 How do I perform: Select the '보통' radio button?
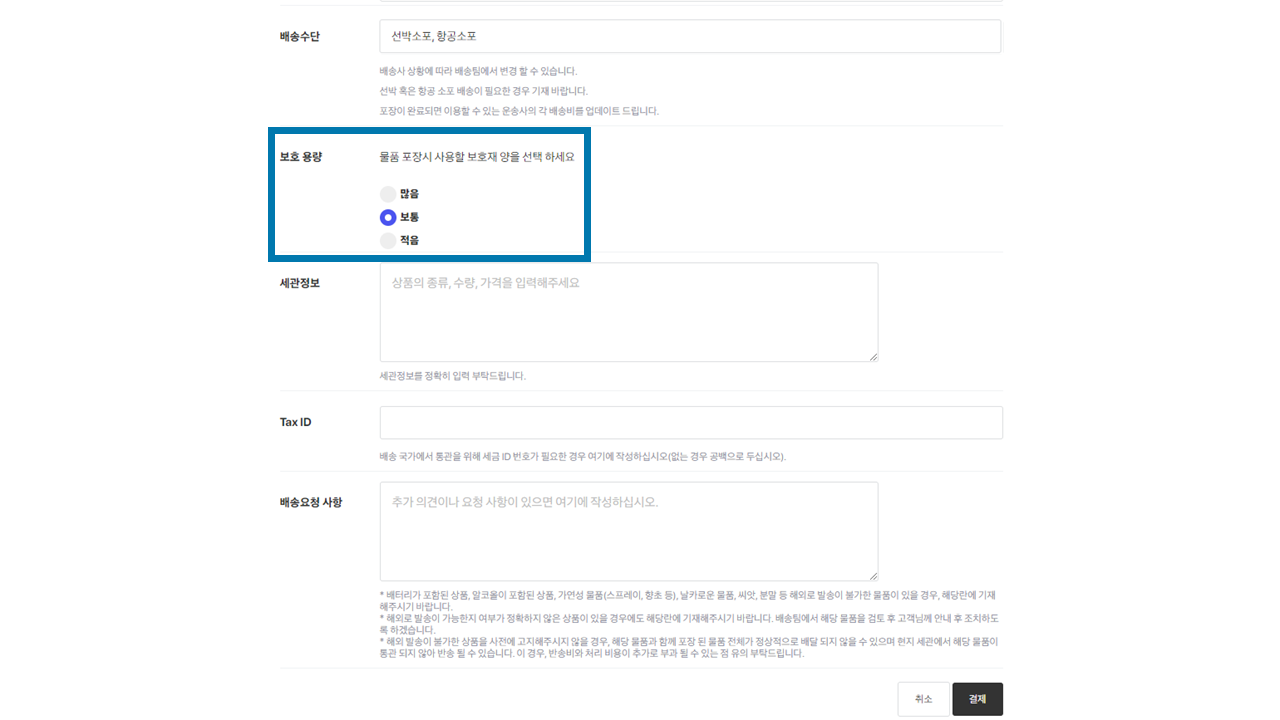click(388, 217)
